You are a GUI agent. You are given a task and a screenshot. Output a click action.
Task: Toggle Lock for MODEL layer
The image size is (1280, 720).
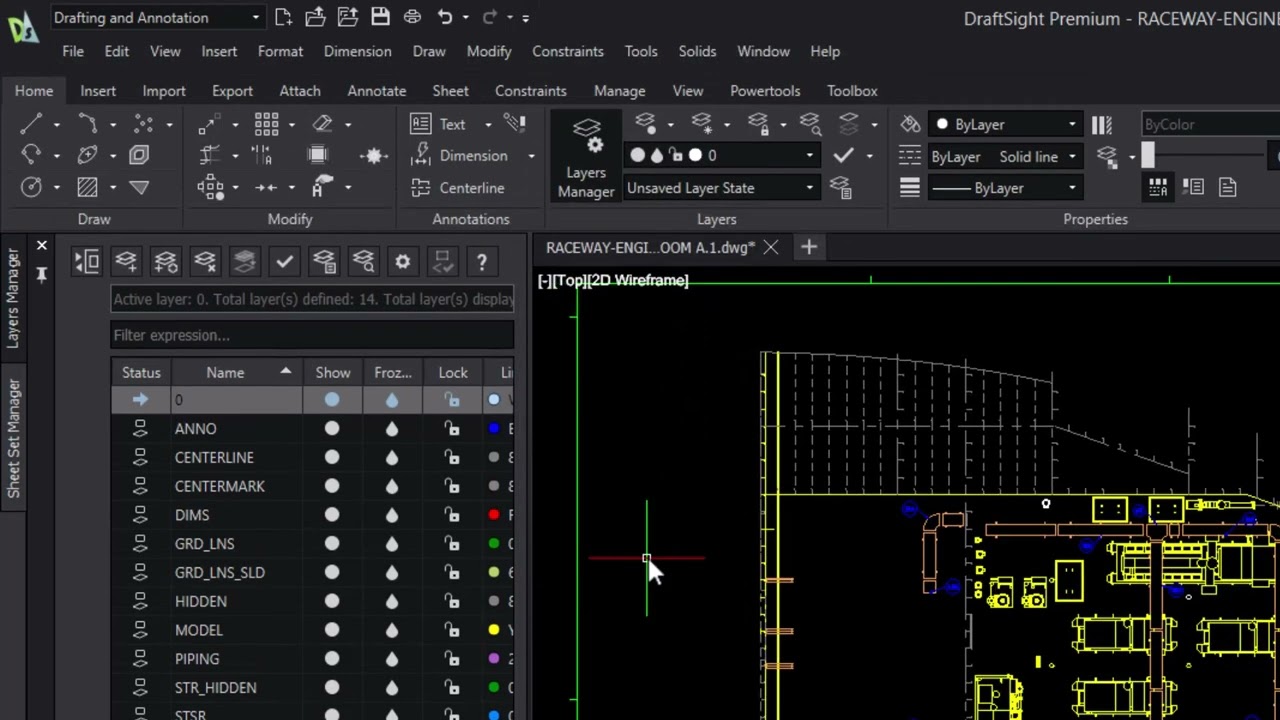452,630
